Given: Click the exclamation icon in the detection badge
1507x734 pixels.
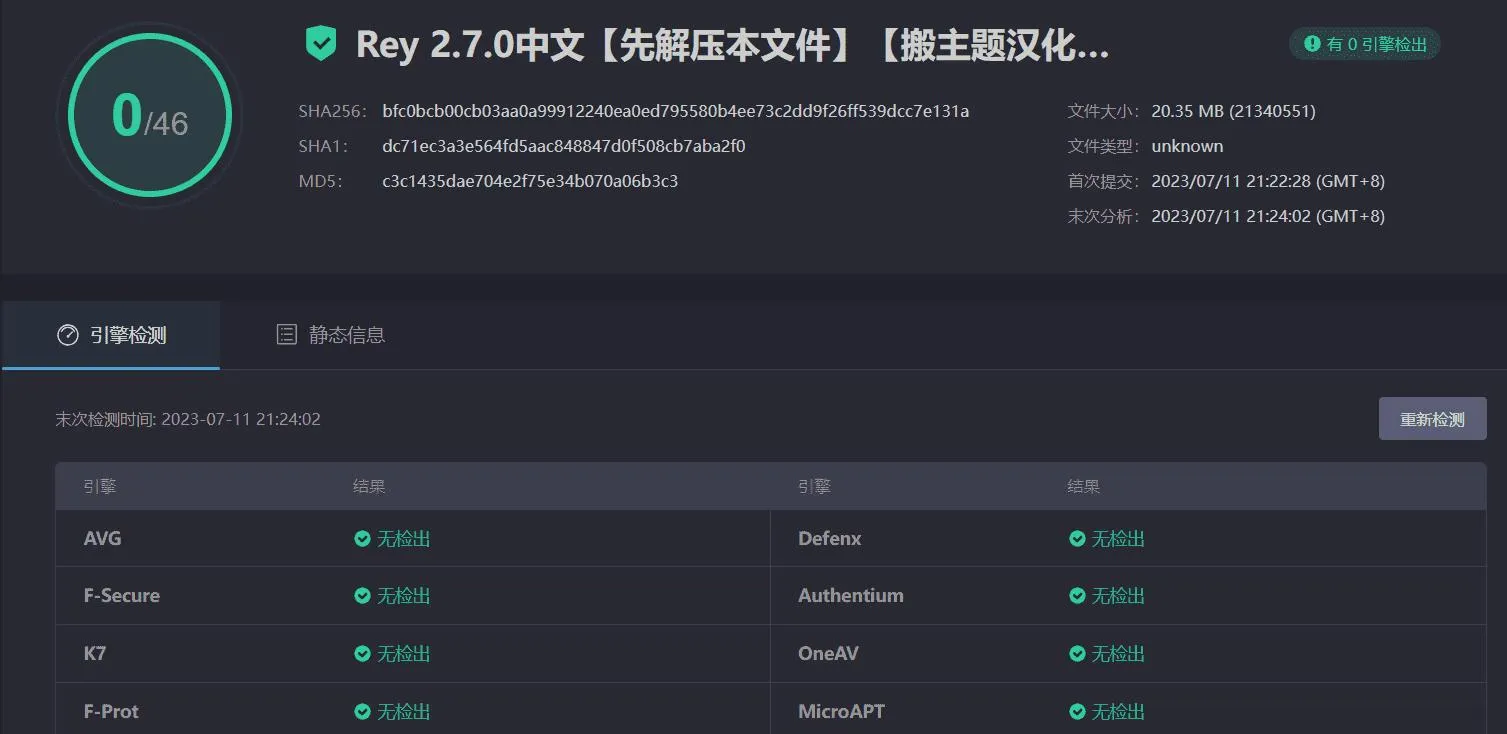Looking at the screenshot, I should 1312,44.
